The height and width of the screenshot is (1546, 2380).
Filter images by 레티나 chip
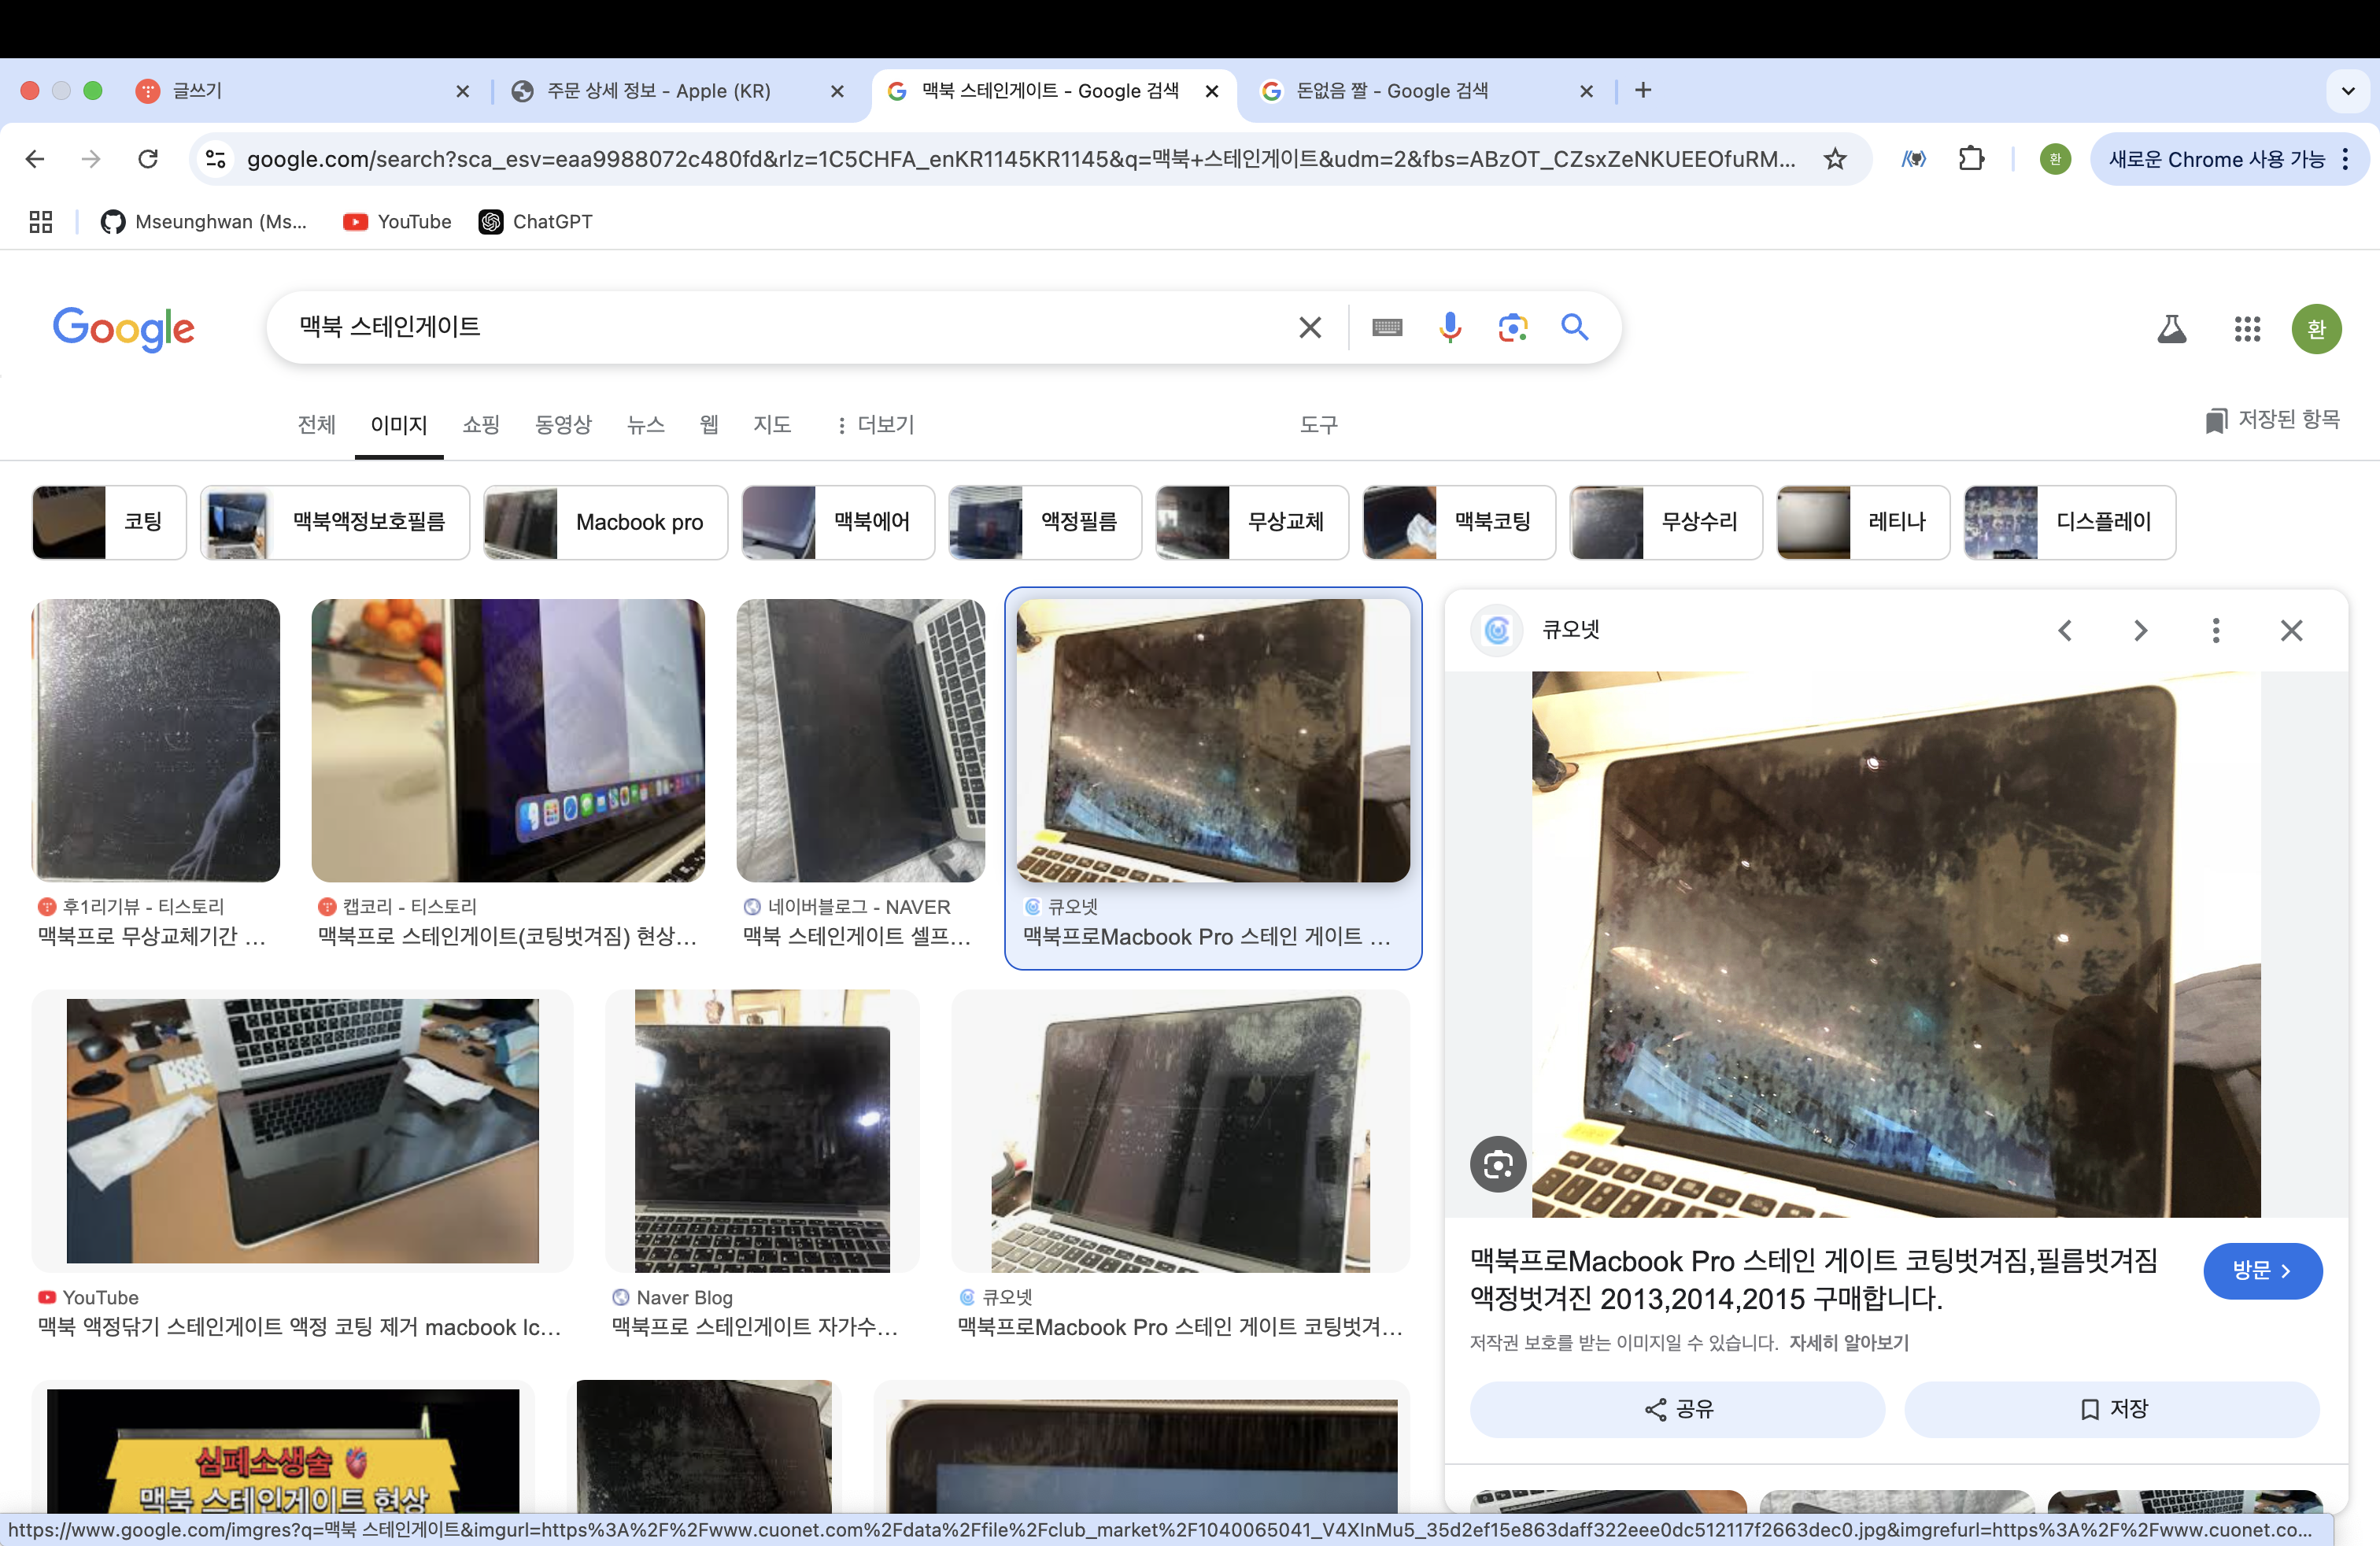(x=1863, y=522)
